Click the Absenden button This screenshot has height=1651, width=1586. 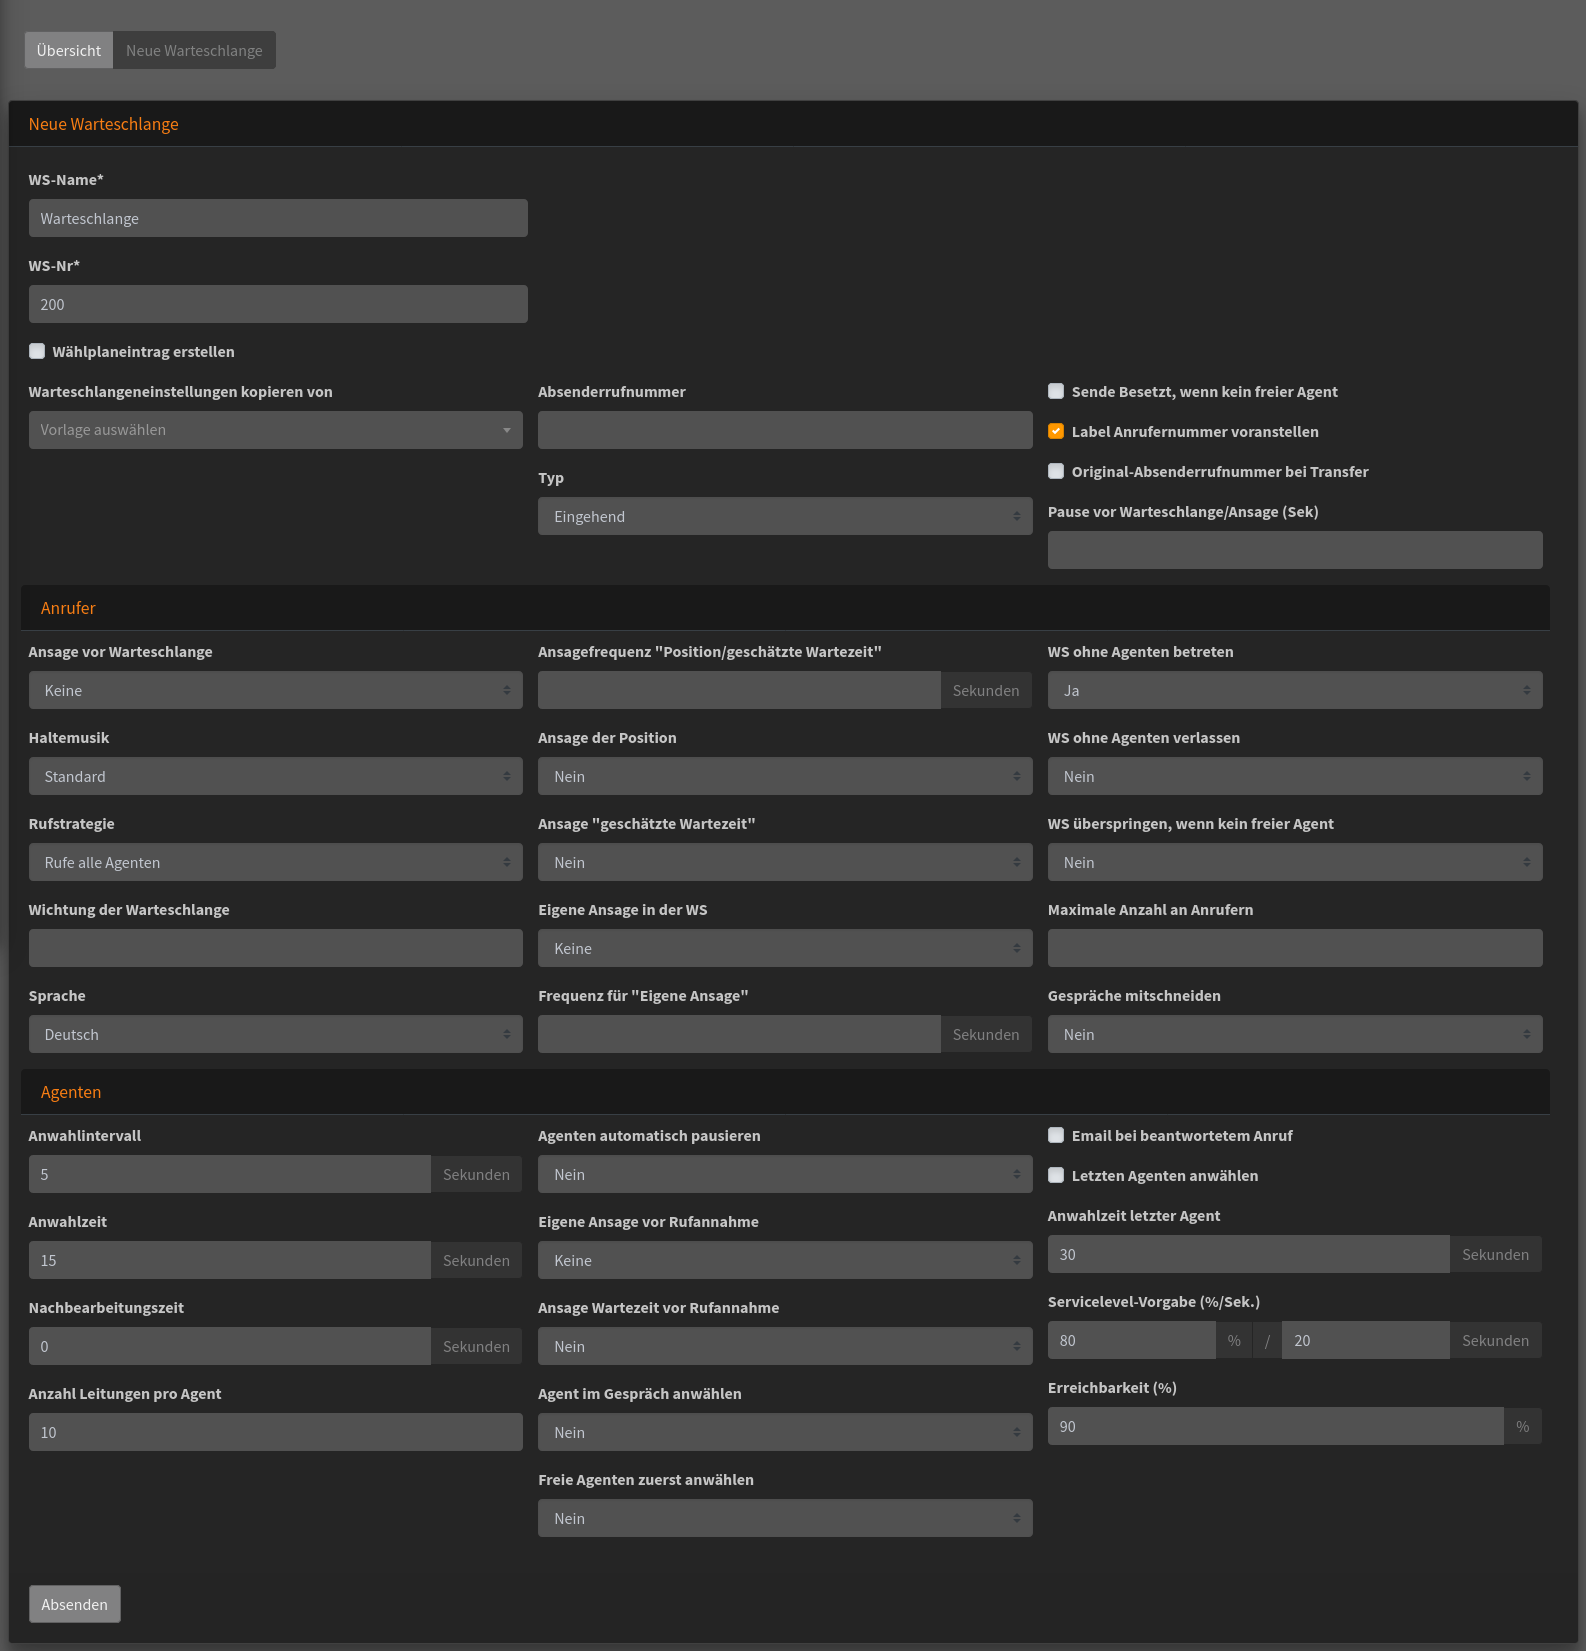pyautogui.click(x=74, y=1604)
